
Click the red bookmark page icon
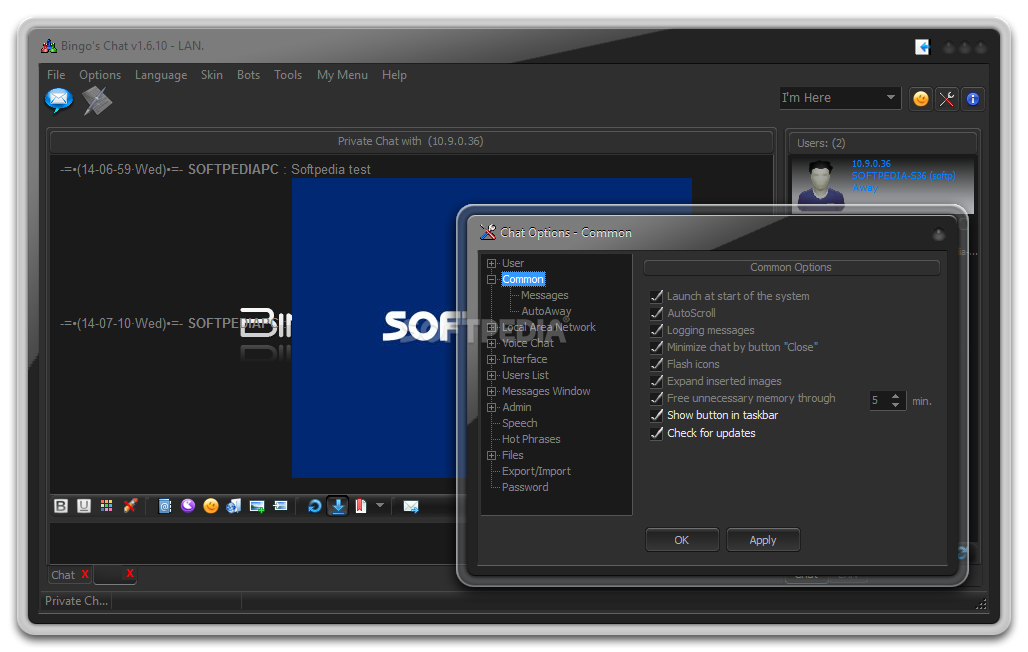coord(361,506)
